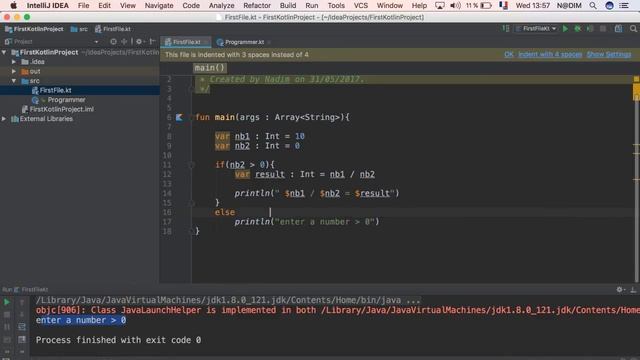Toggle the fold marker at main's closing brace
640x360 pixels.
point(191,231)
